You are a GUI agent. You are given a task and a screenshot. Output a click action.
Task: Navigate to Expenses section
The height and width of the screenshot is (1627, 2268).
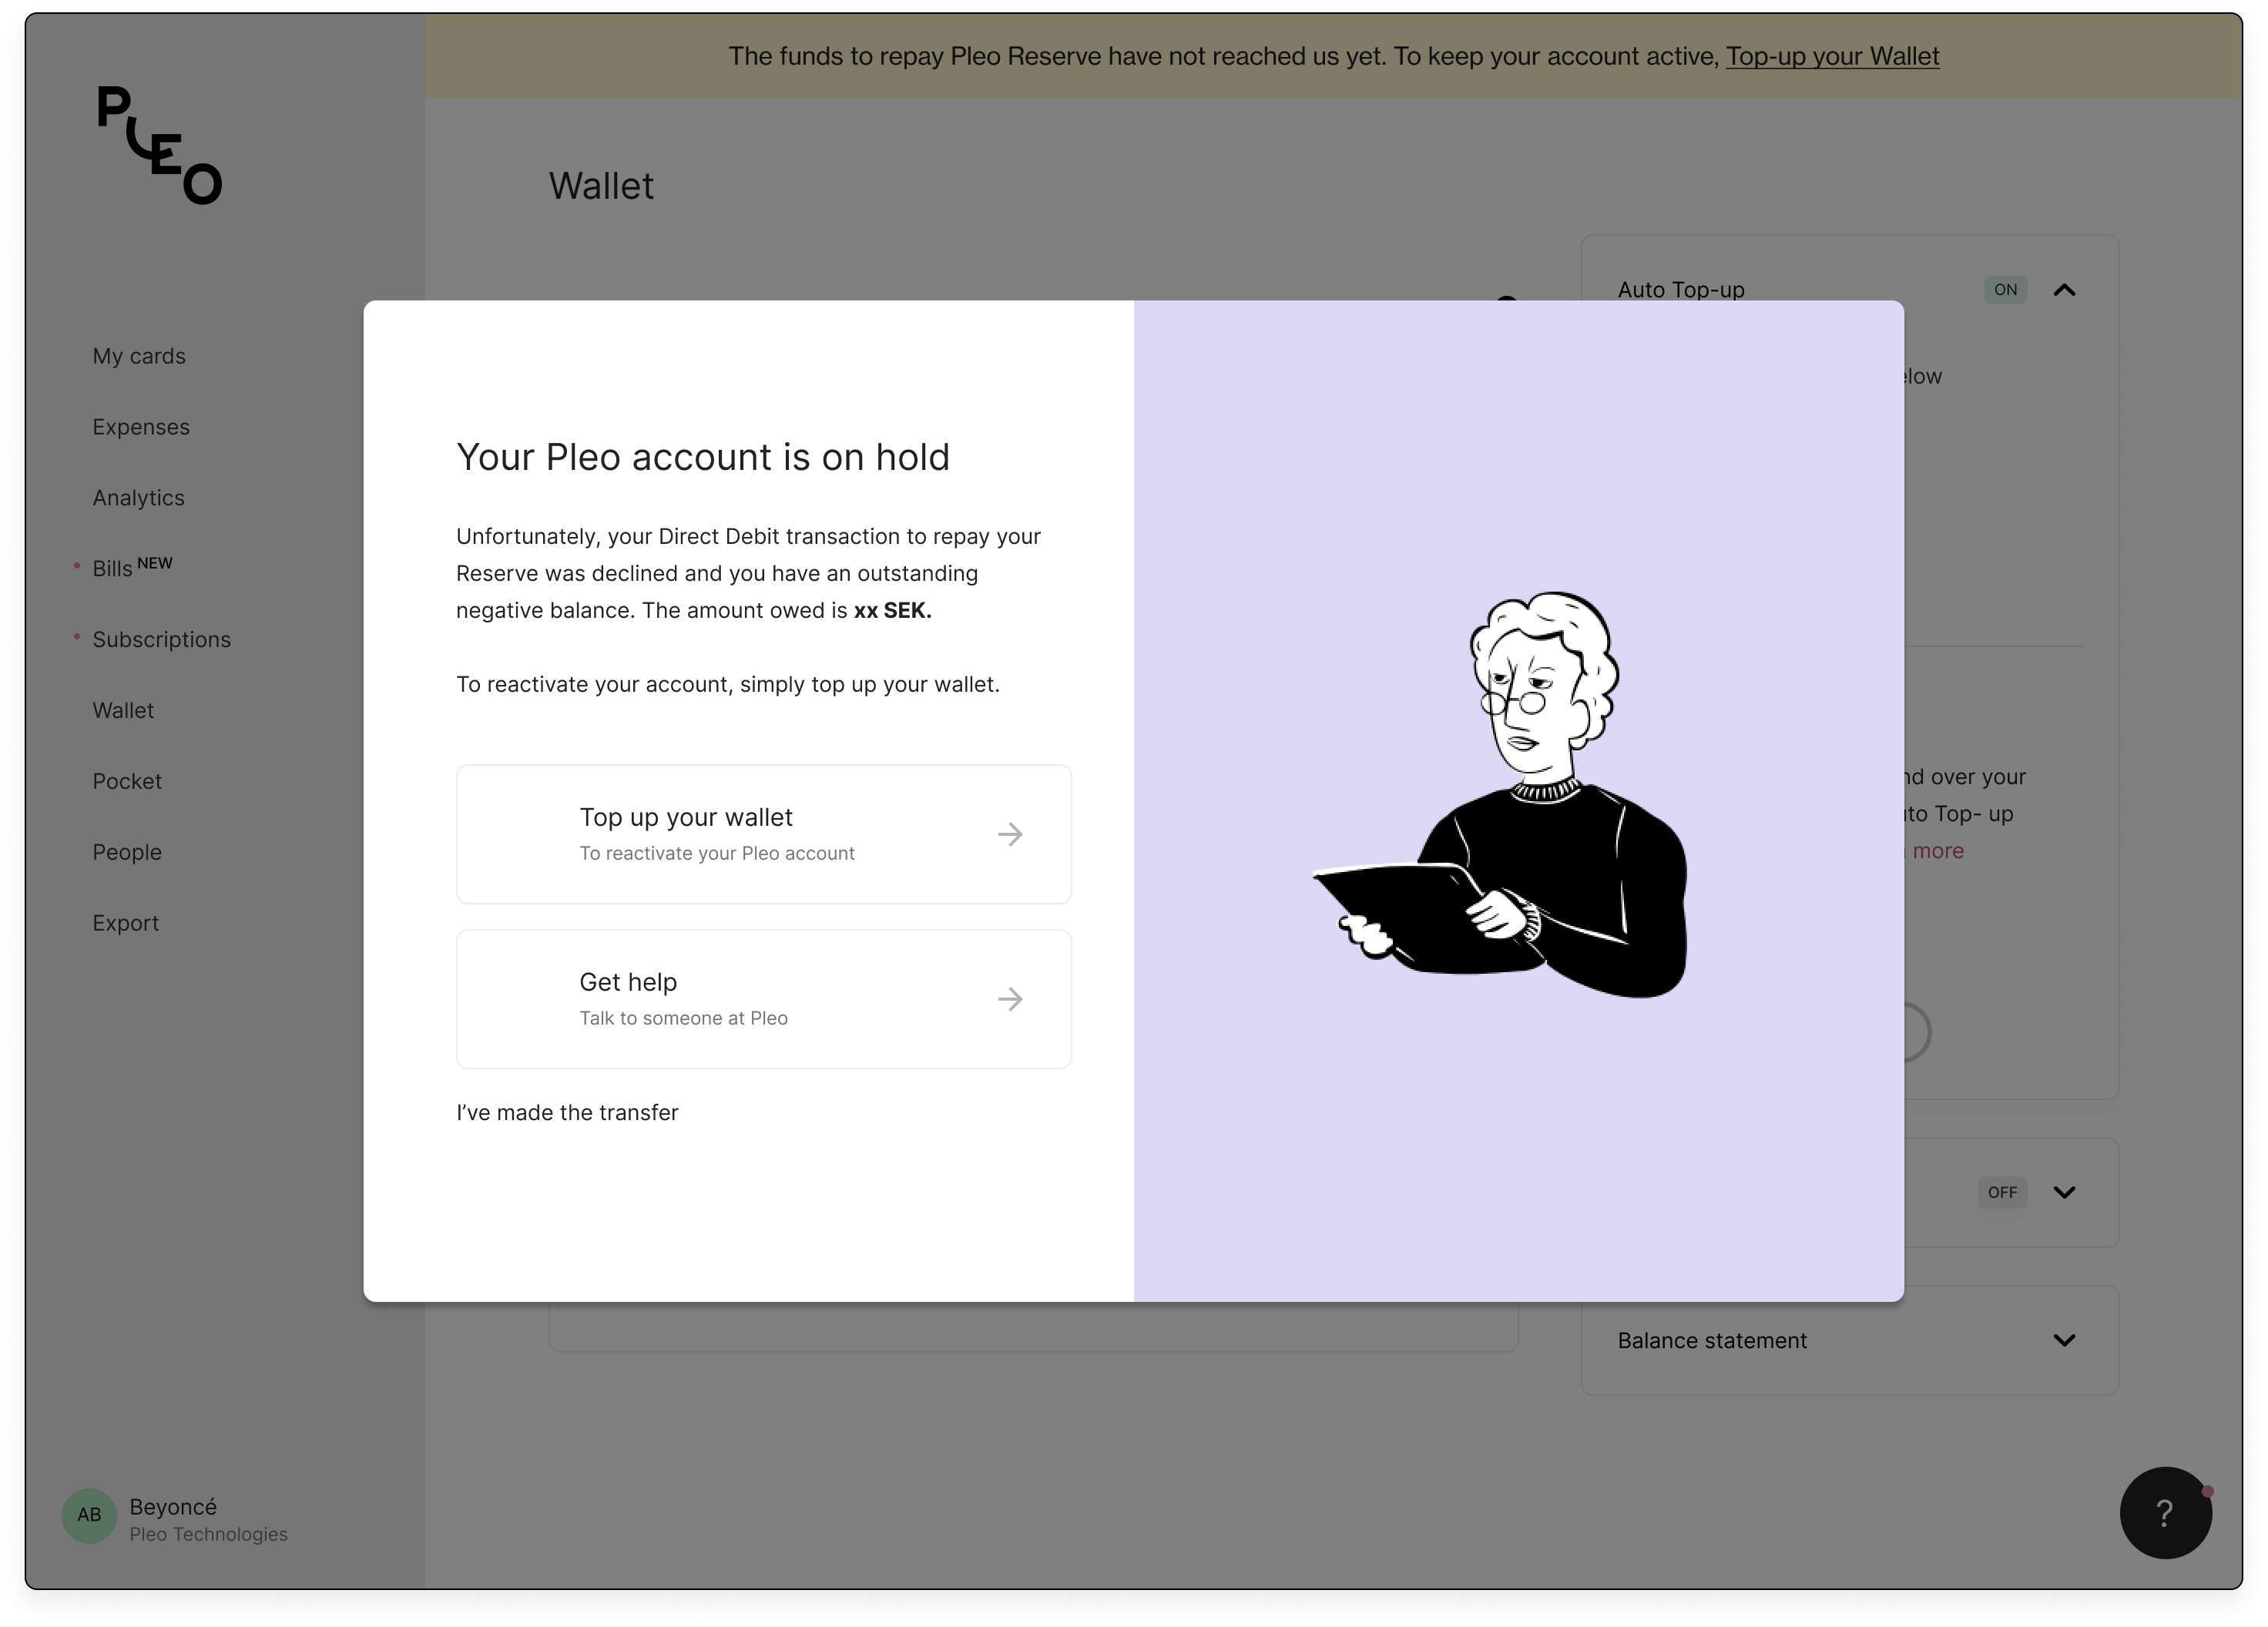click(x=141, y=426)
